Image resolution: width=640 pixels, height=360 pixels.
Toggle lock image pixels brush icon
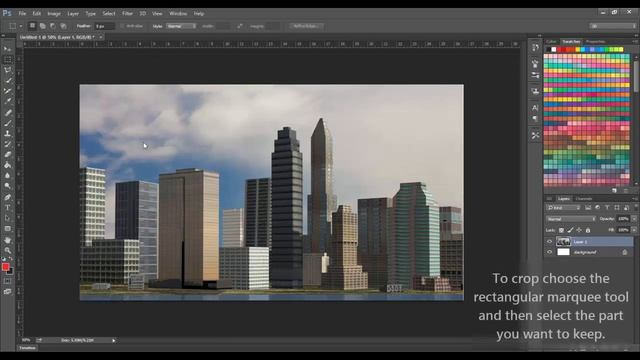(570, 230)
